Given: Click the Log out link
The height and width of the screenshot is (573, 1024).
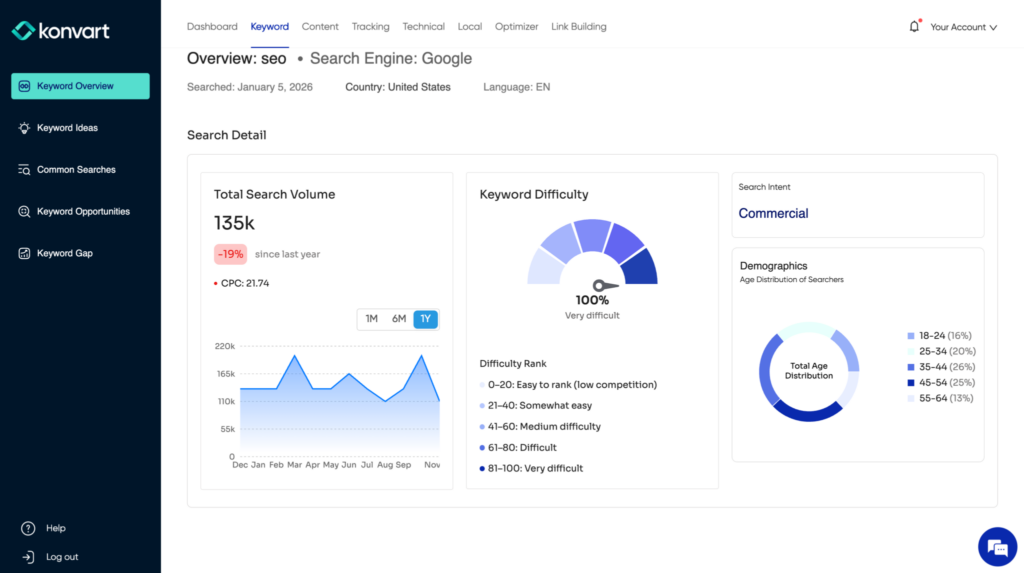Looking at the screenshot, I should [x=62, y=557].
